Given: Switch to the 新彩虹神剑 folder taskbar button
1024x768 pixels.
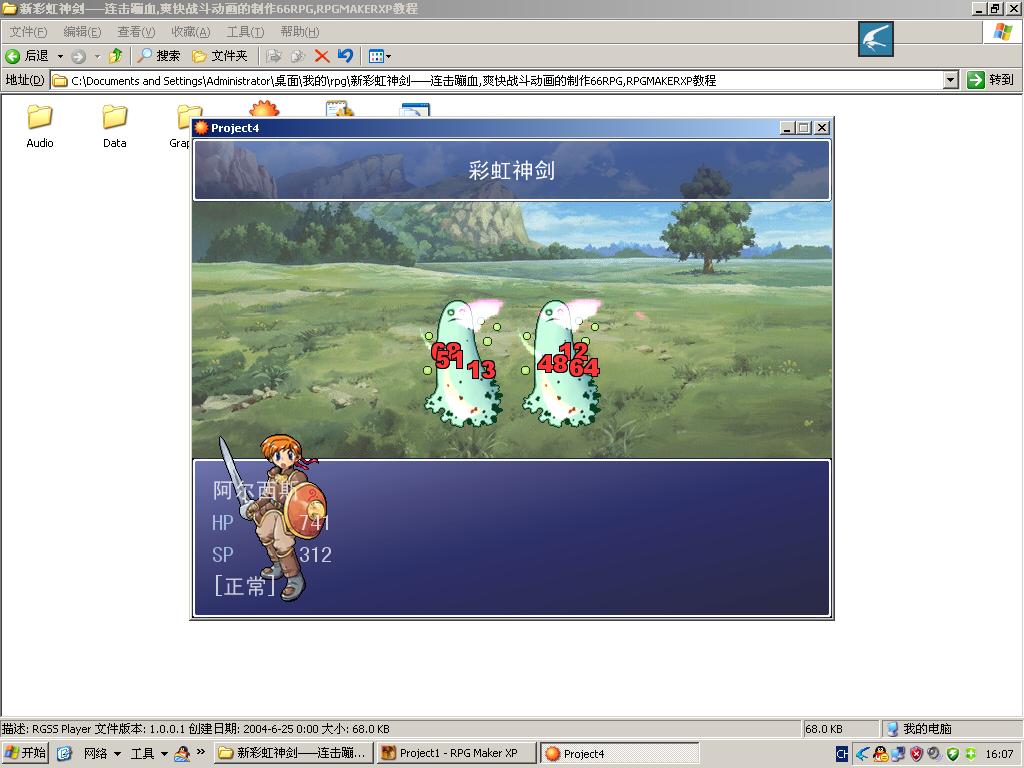Looking at the screenshot, I should 294,754.
